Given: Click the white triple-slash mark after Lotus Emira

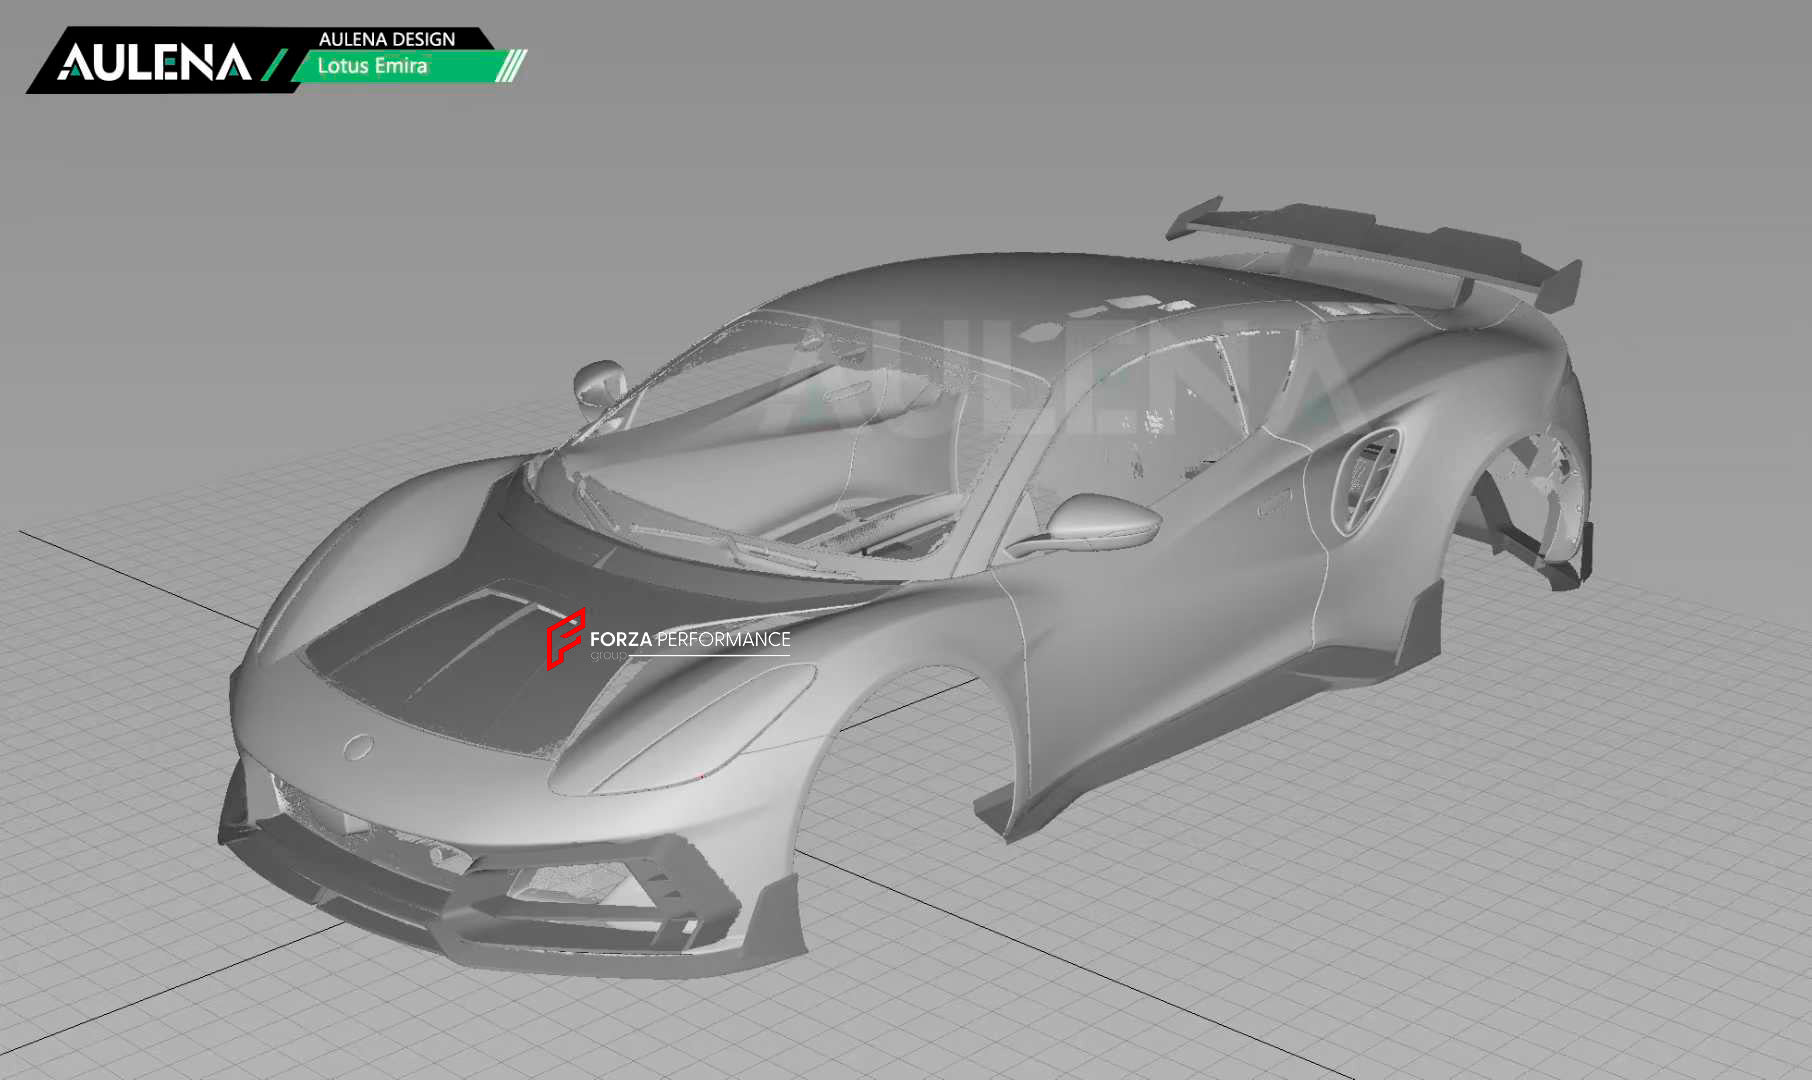Looking at the screenshot, I should click(x=511, y=66).
